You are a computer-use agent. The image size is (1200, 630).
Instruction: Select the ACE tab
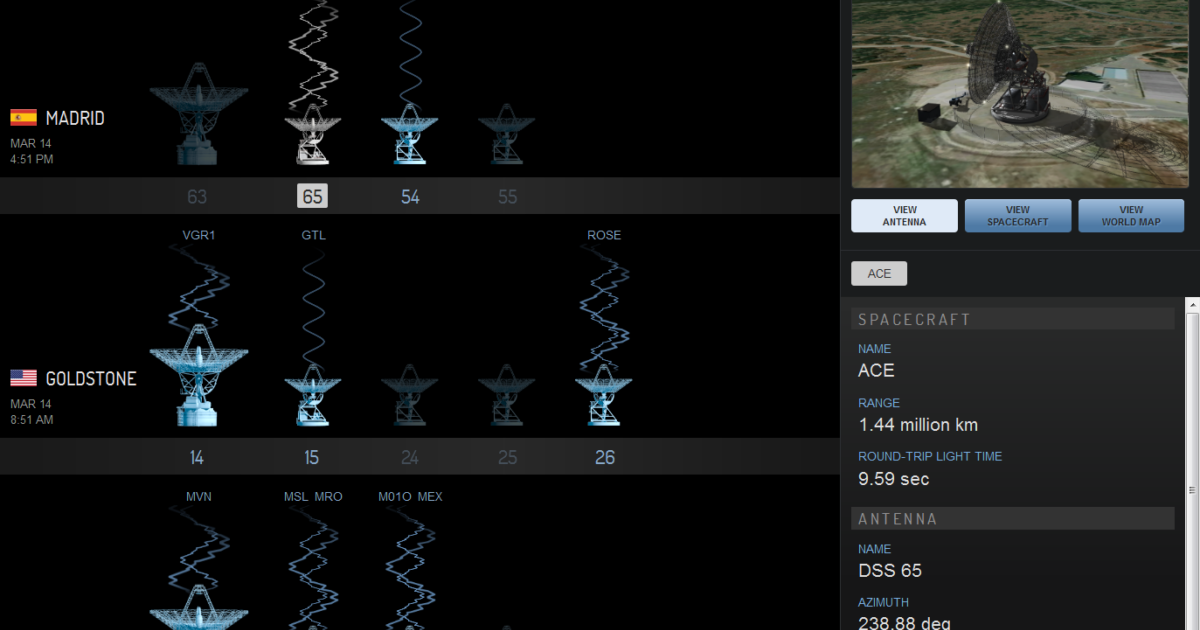pyautogui.click(x=879, y=273)
